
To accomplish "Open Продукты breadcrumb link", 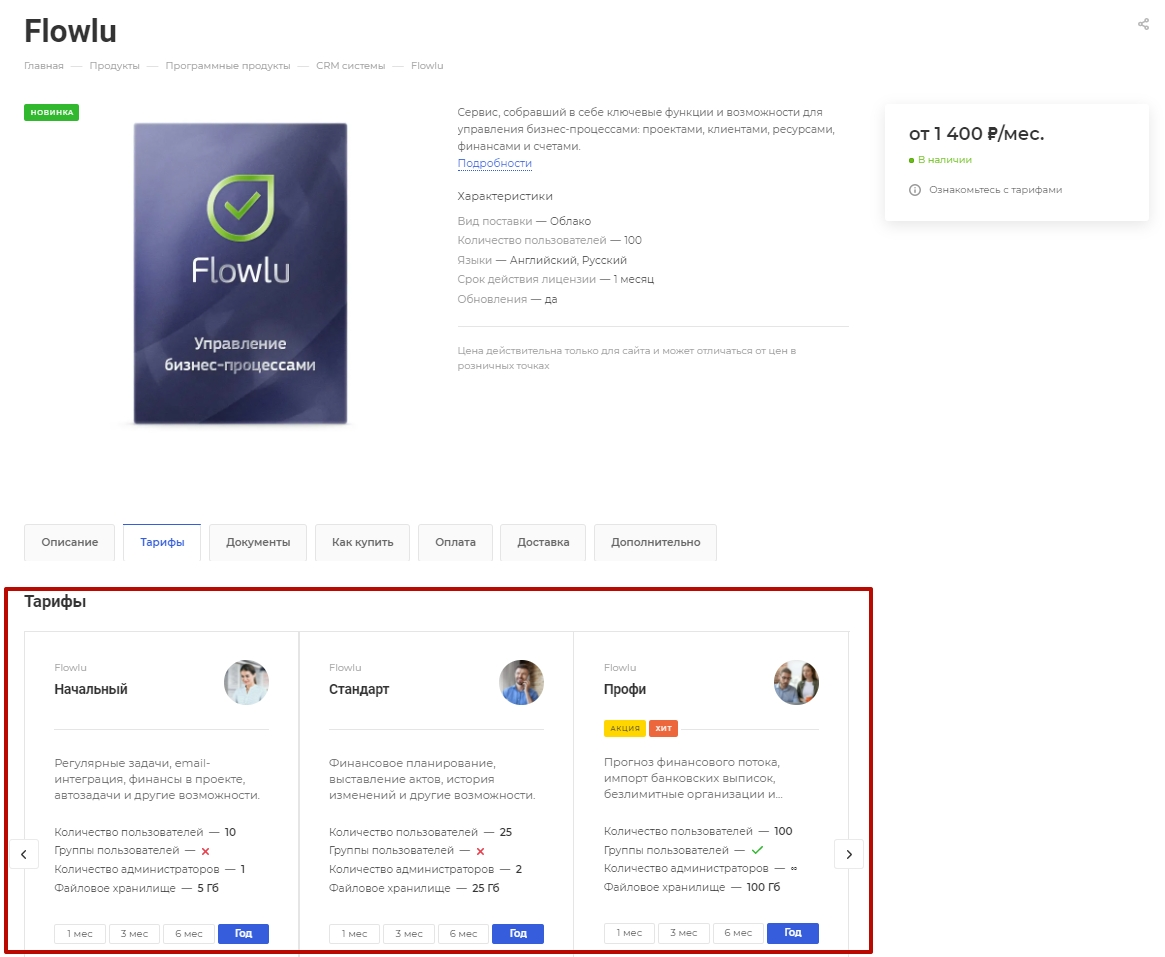I will (114, 66).
